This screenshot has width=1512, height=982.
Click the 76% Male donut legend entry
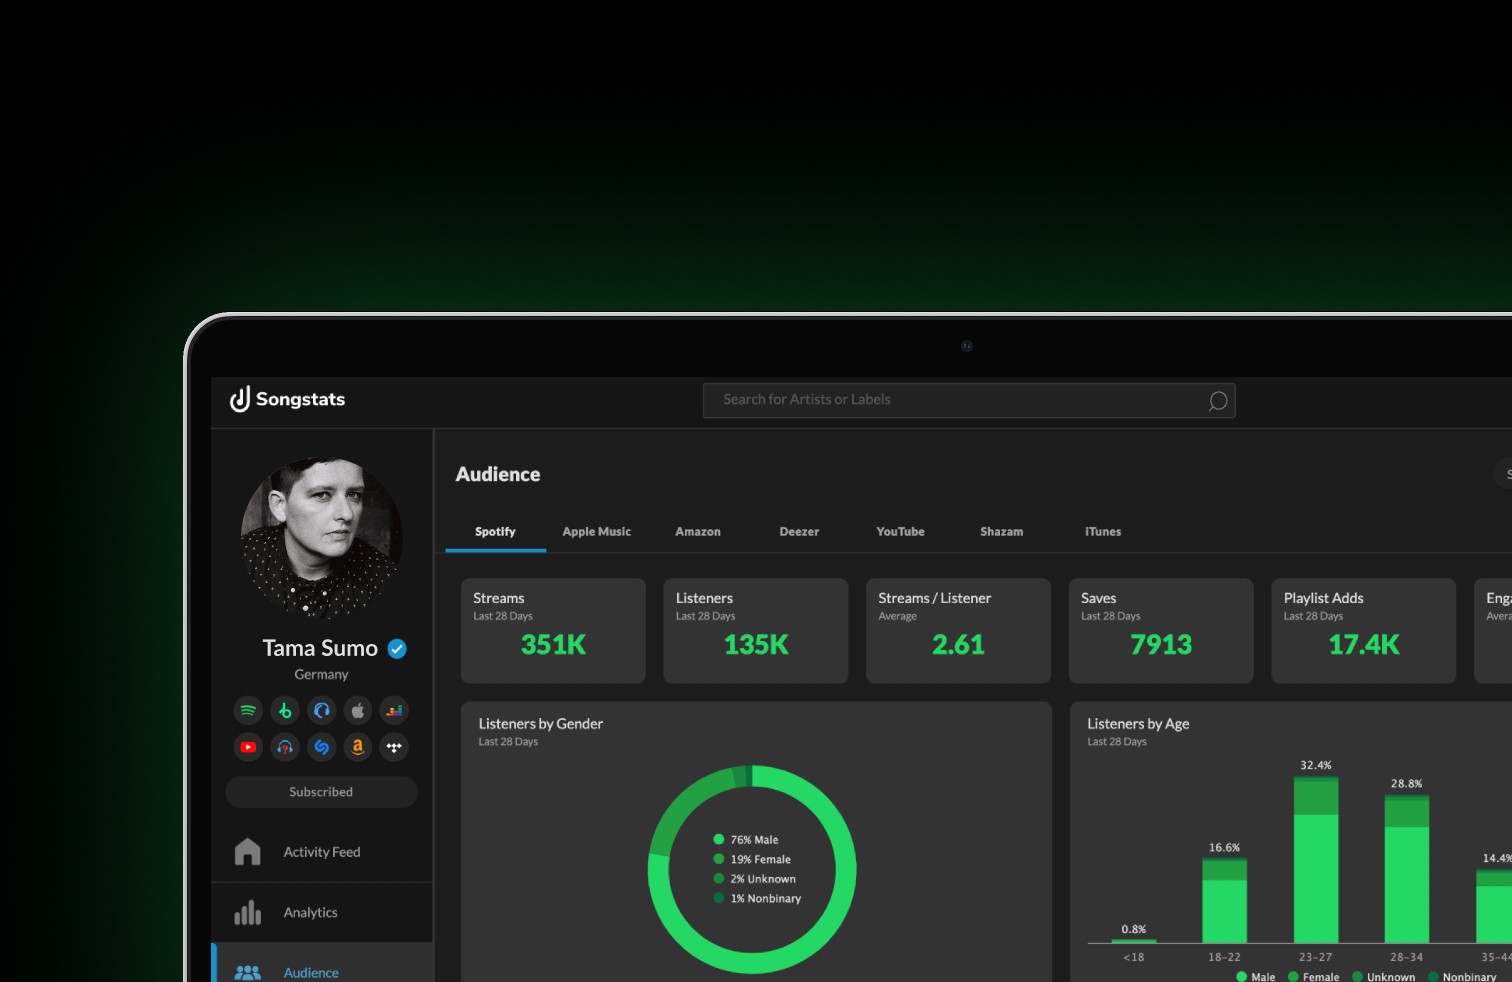(x=746, y=840)
